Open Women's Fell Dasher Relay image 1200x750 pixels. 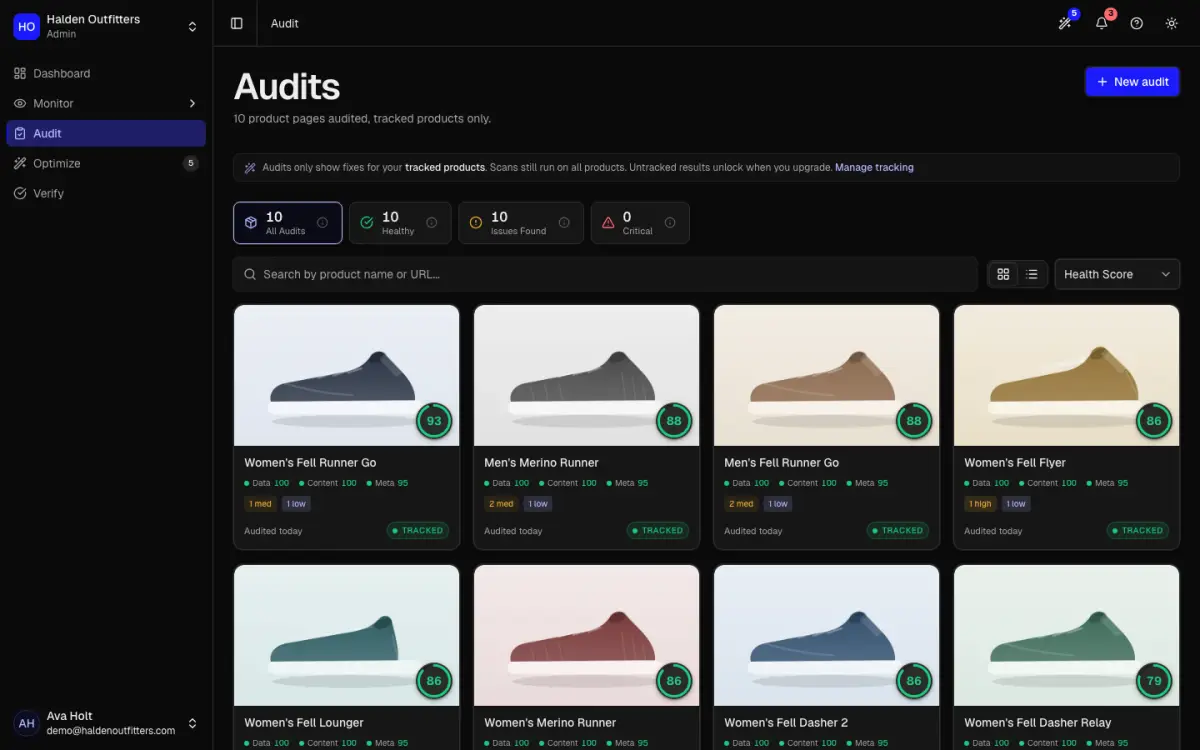[1067, 635]
